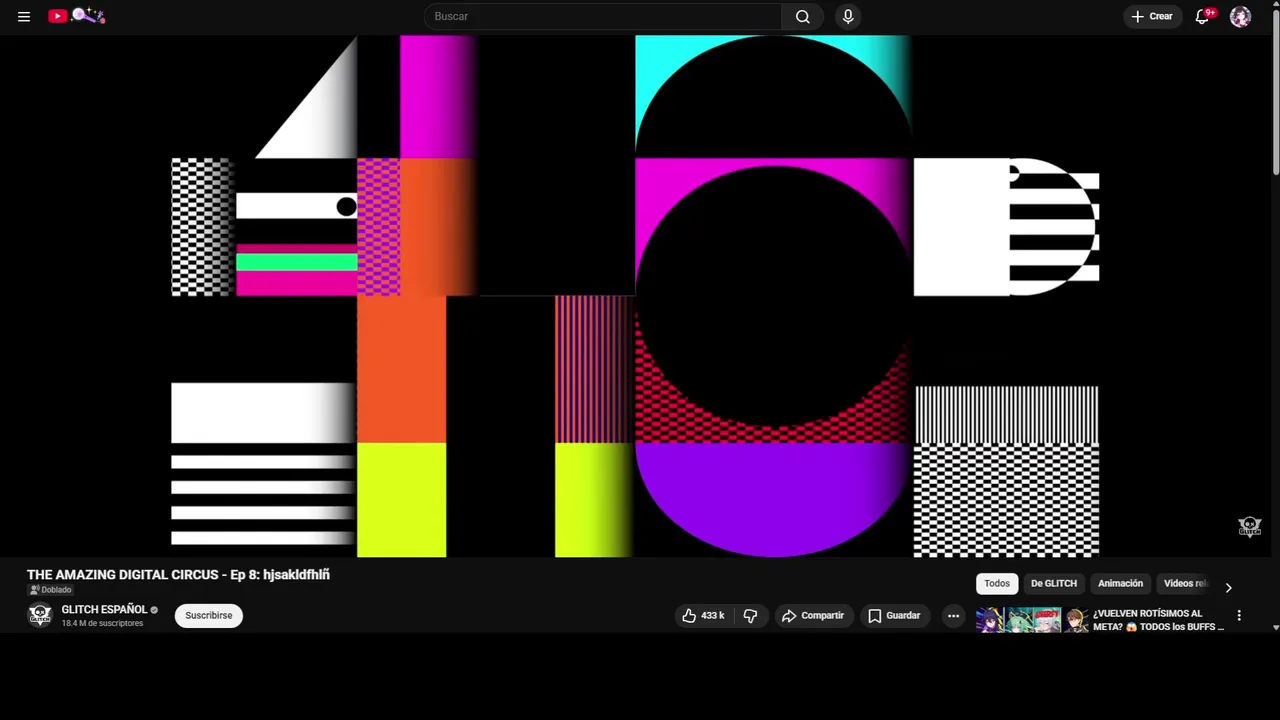The width and height of the screenshot is (1280, 720).
Task: Click the Buscar search field
Action: click(603, 16)
